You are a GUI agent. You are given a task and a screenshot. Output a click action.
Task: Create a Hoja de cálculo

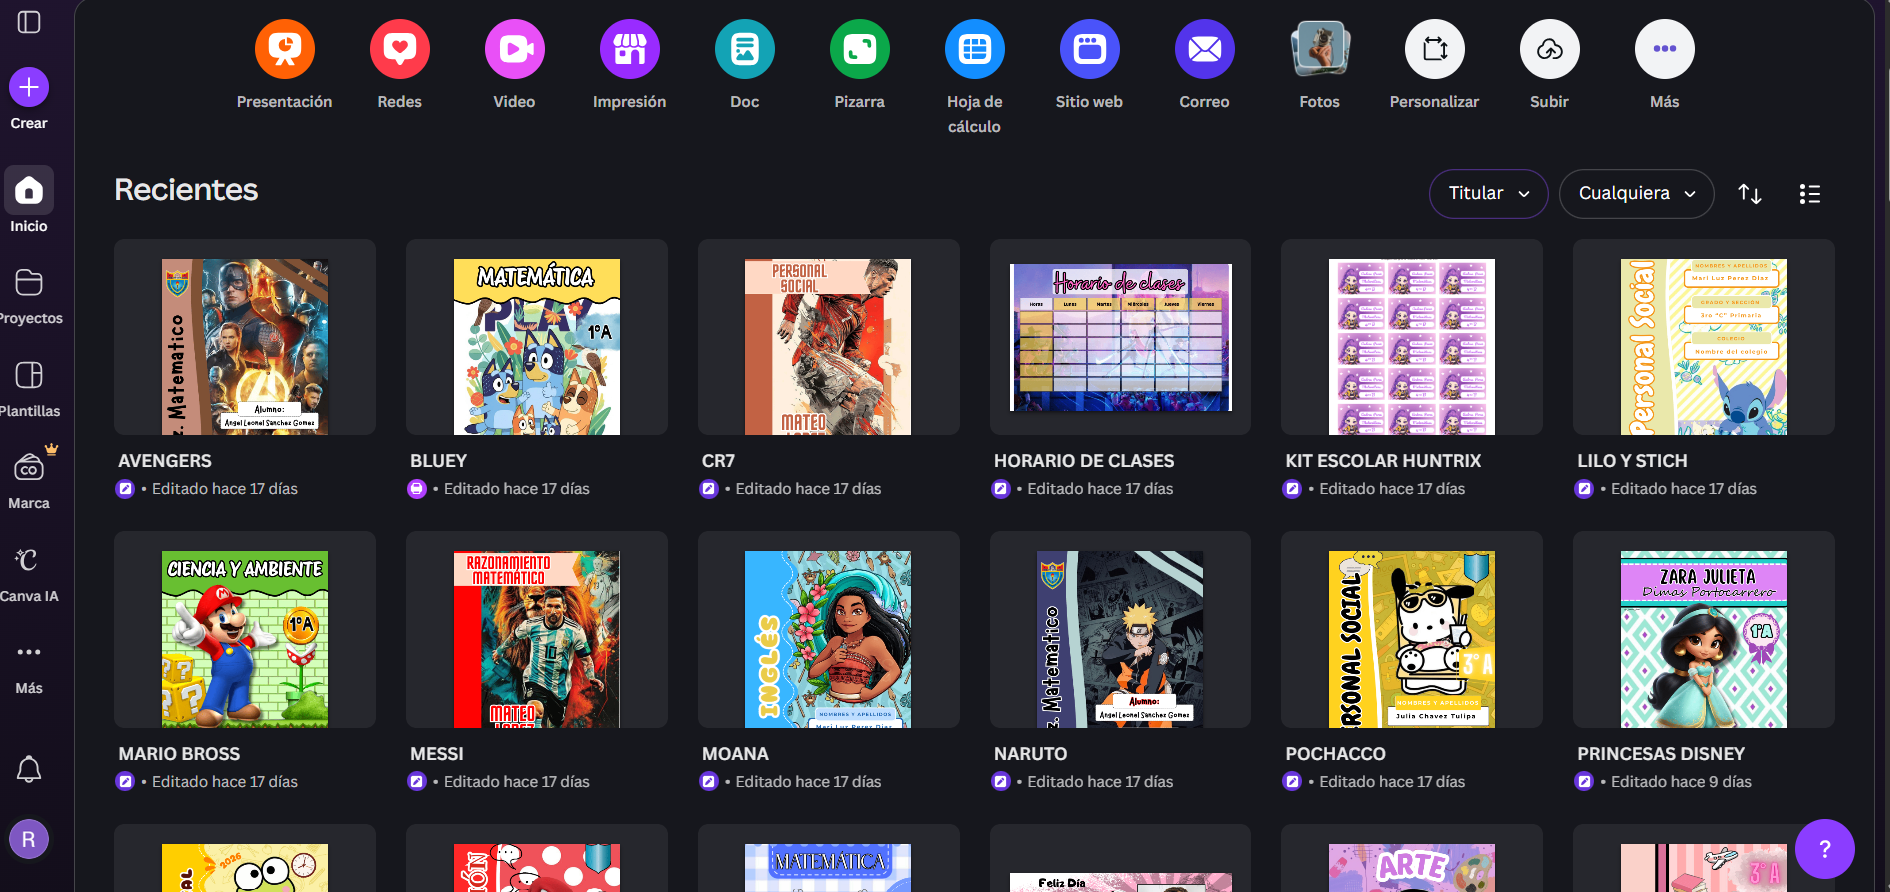click(x=975, y=49)
